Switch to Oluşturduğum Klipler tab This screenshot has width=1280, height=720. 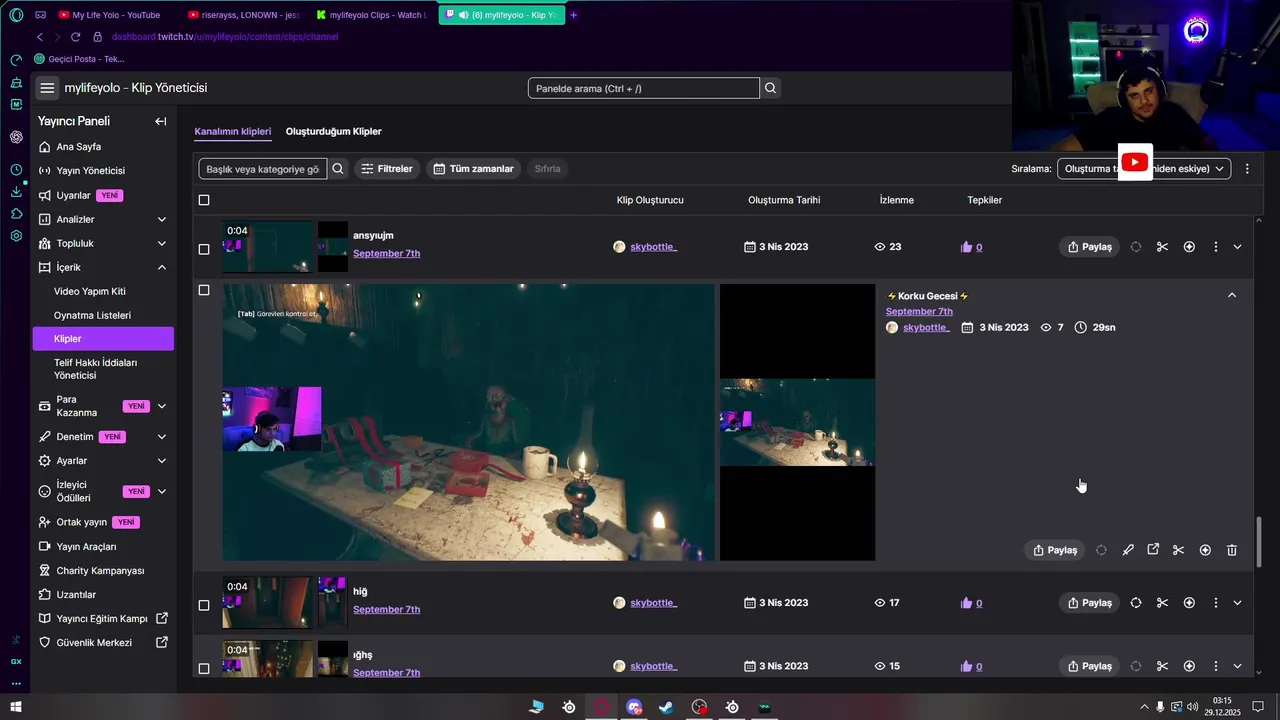(x=333, y=131)
